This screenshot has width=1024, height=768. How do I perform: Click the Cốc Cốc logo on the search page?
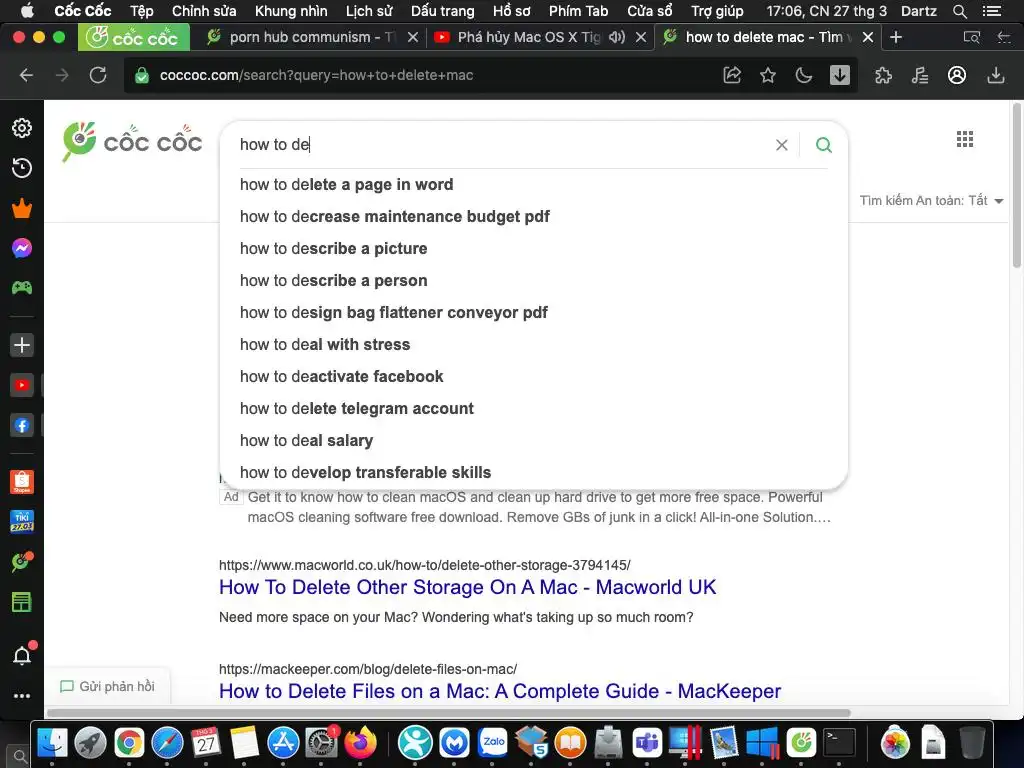tap(132, 141)
